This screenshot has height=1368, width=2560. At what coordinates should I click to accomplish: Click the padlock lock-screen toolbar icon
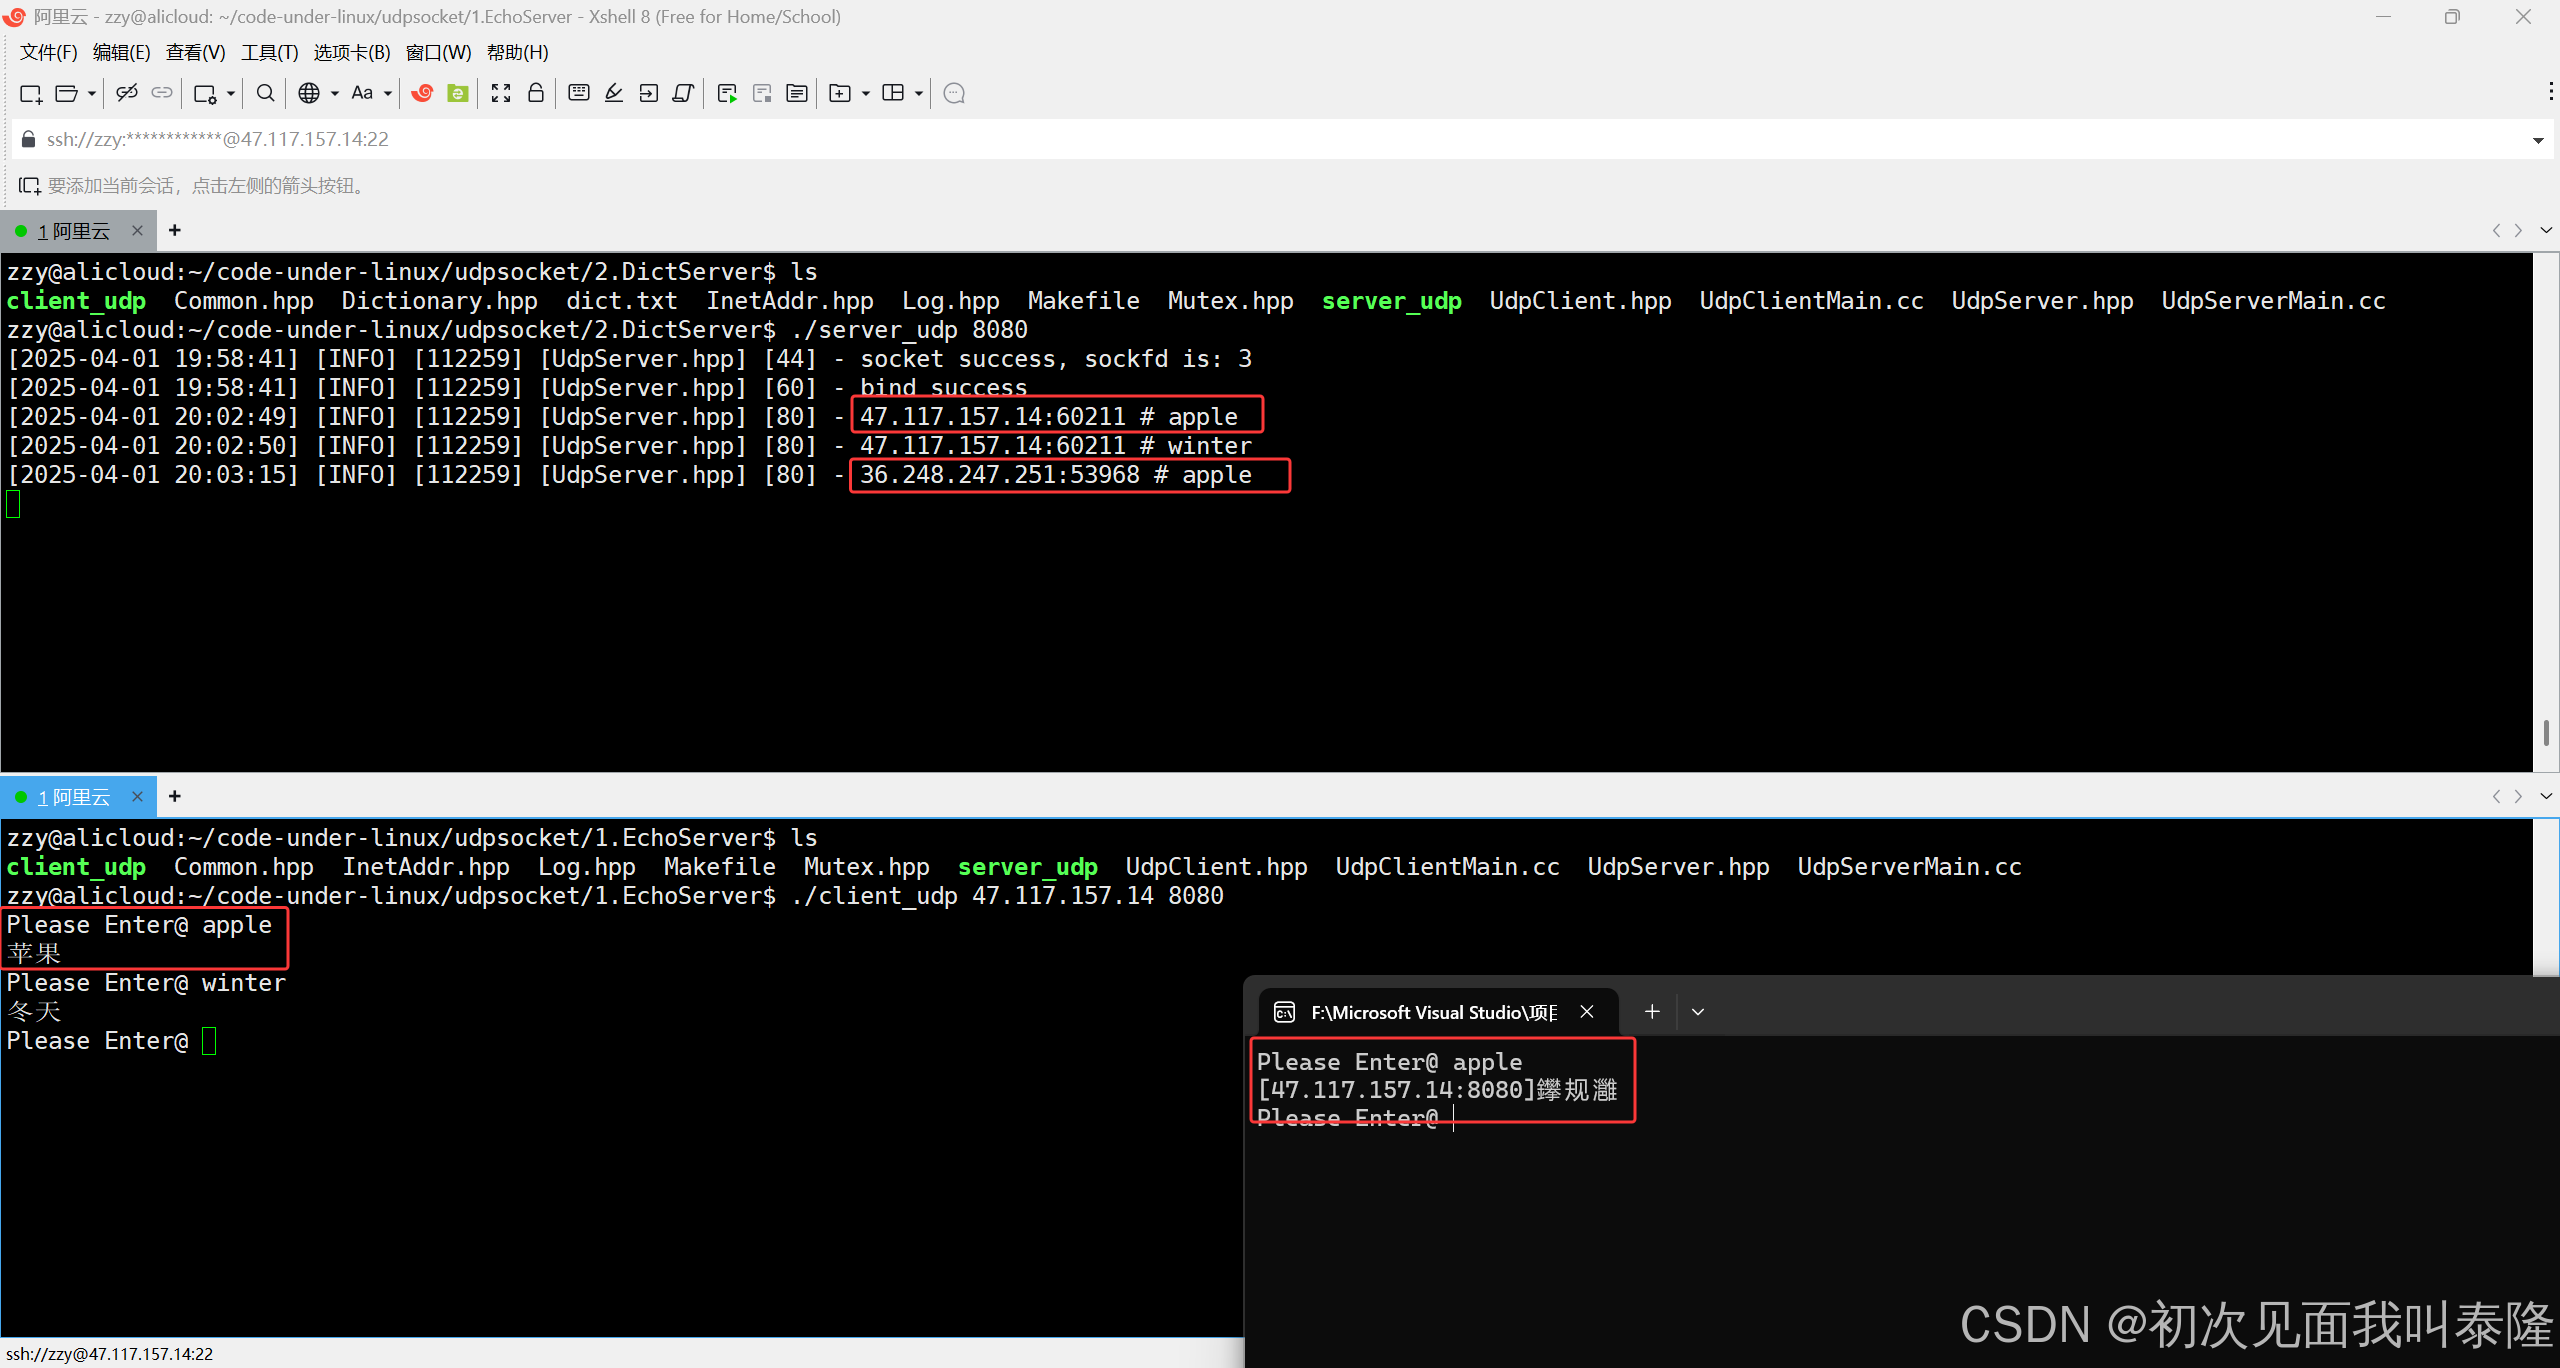point(536,93)
